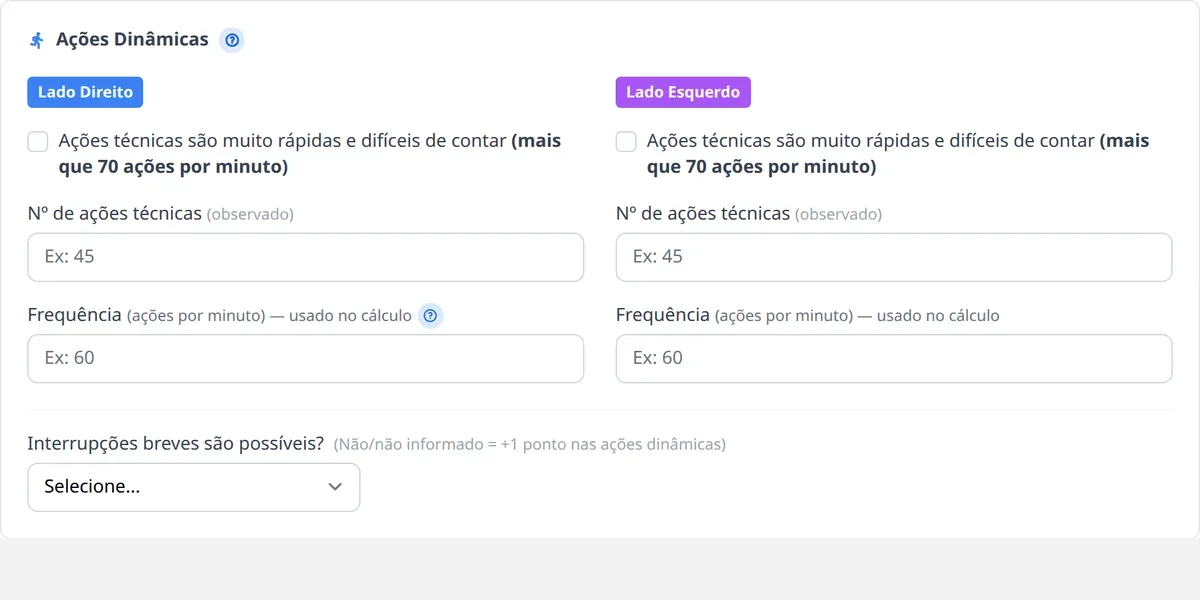Open the Interrupções breves Selecione dropdown

194,487
